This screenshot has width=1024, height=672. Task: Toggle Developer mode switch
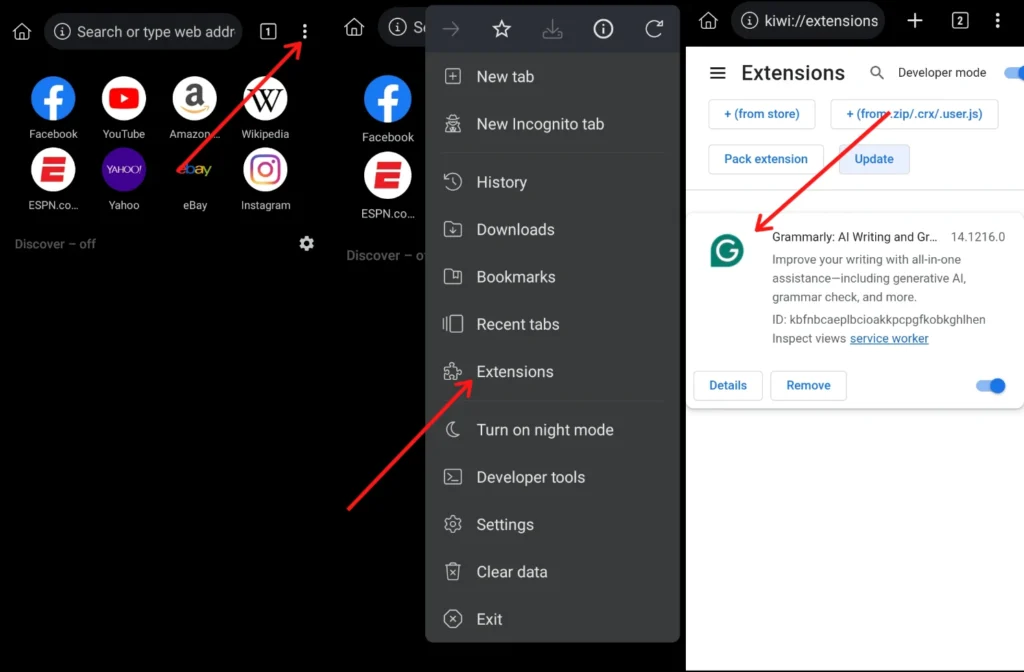(x=1012, y=73)
